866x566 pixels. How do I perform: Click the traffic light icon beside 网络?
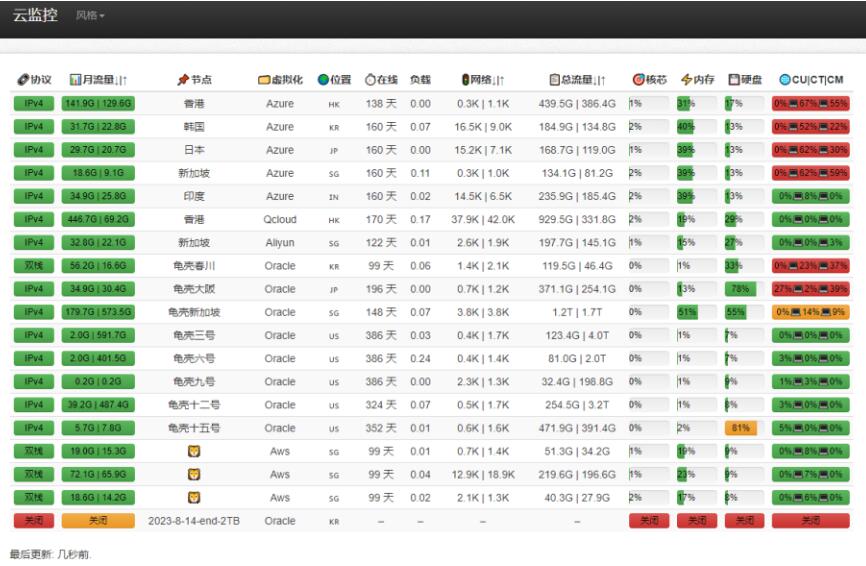(465, 80)
